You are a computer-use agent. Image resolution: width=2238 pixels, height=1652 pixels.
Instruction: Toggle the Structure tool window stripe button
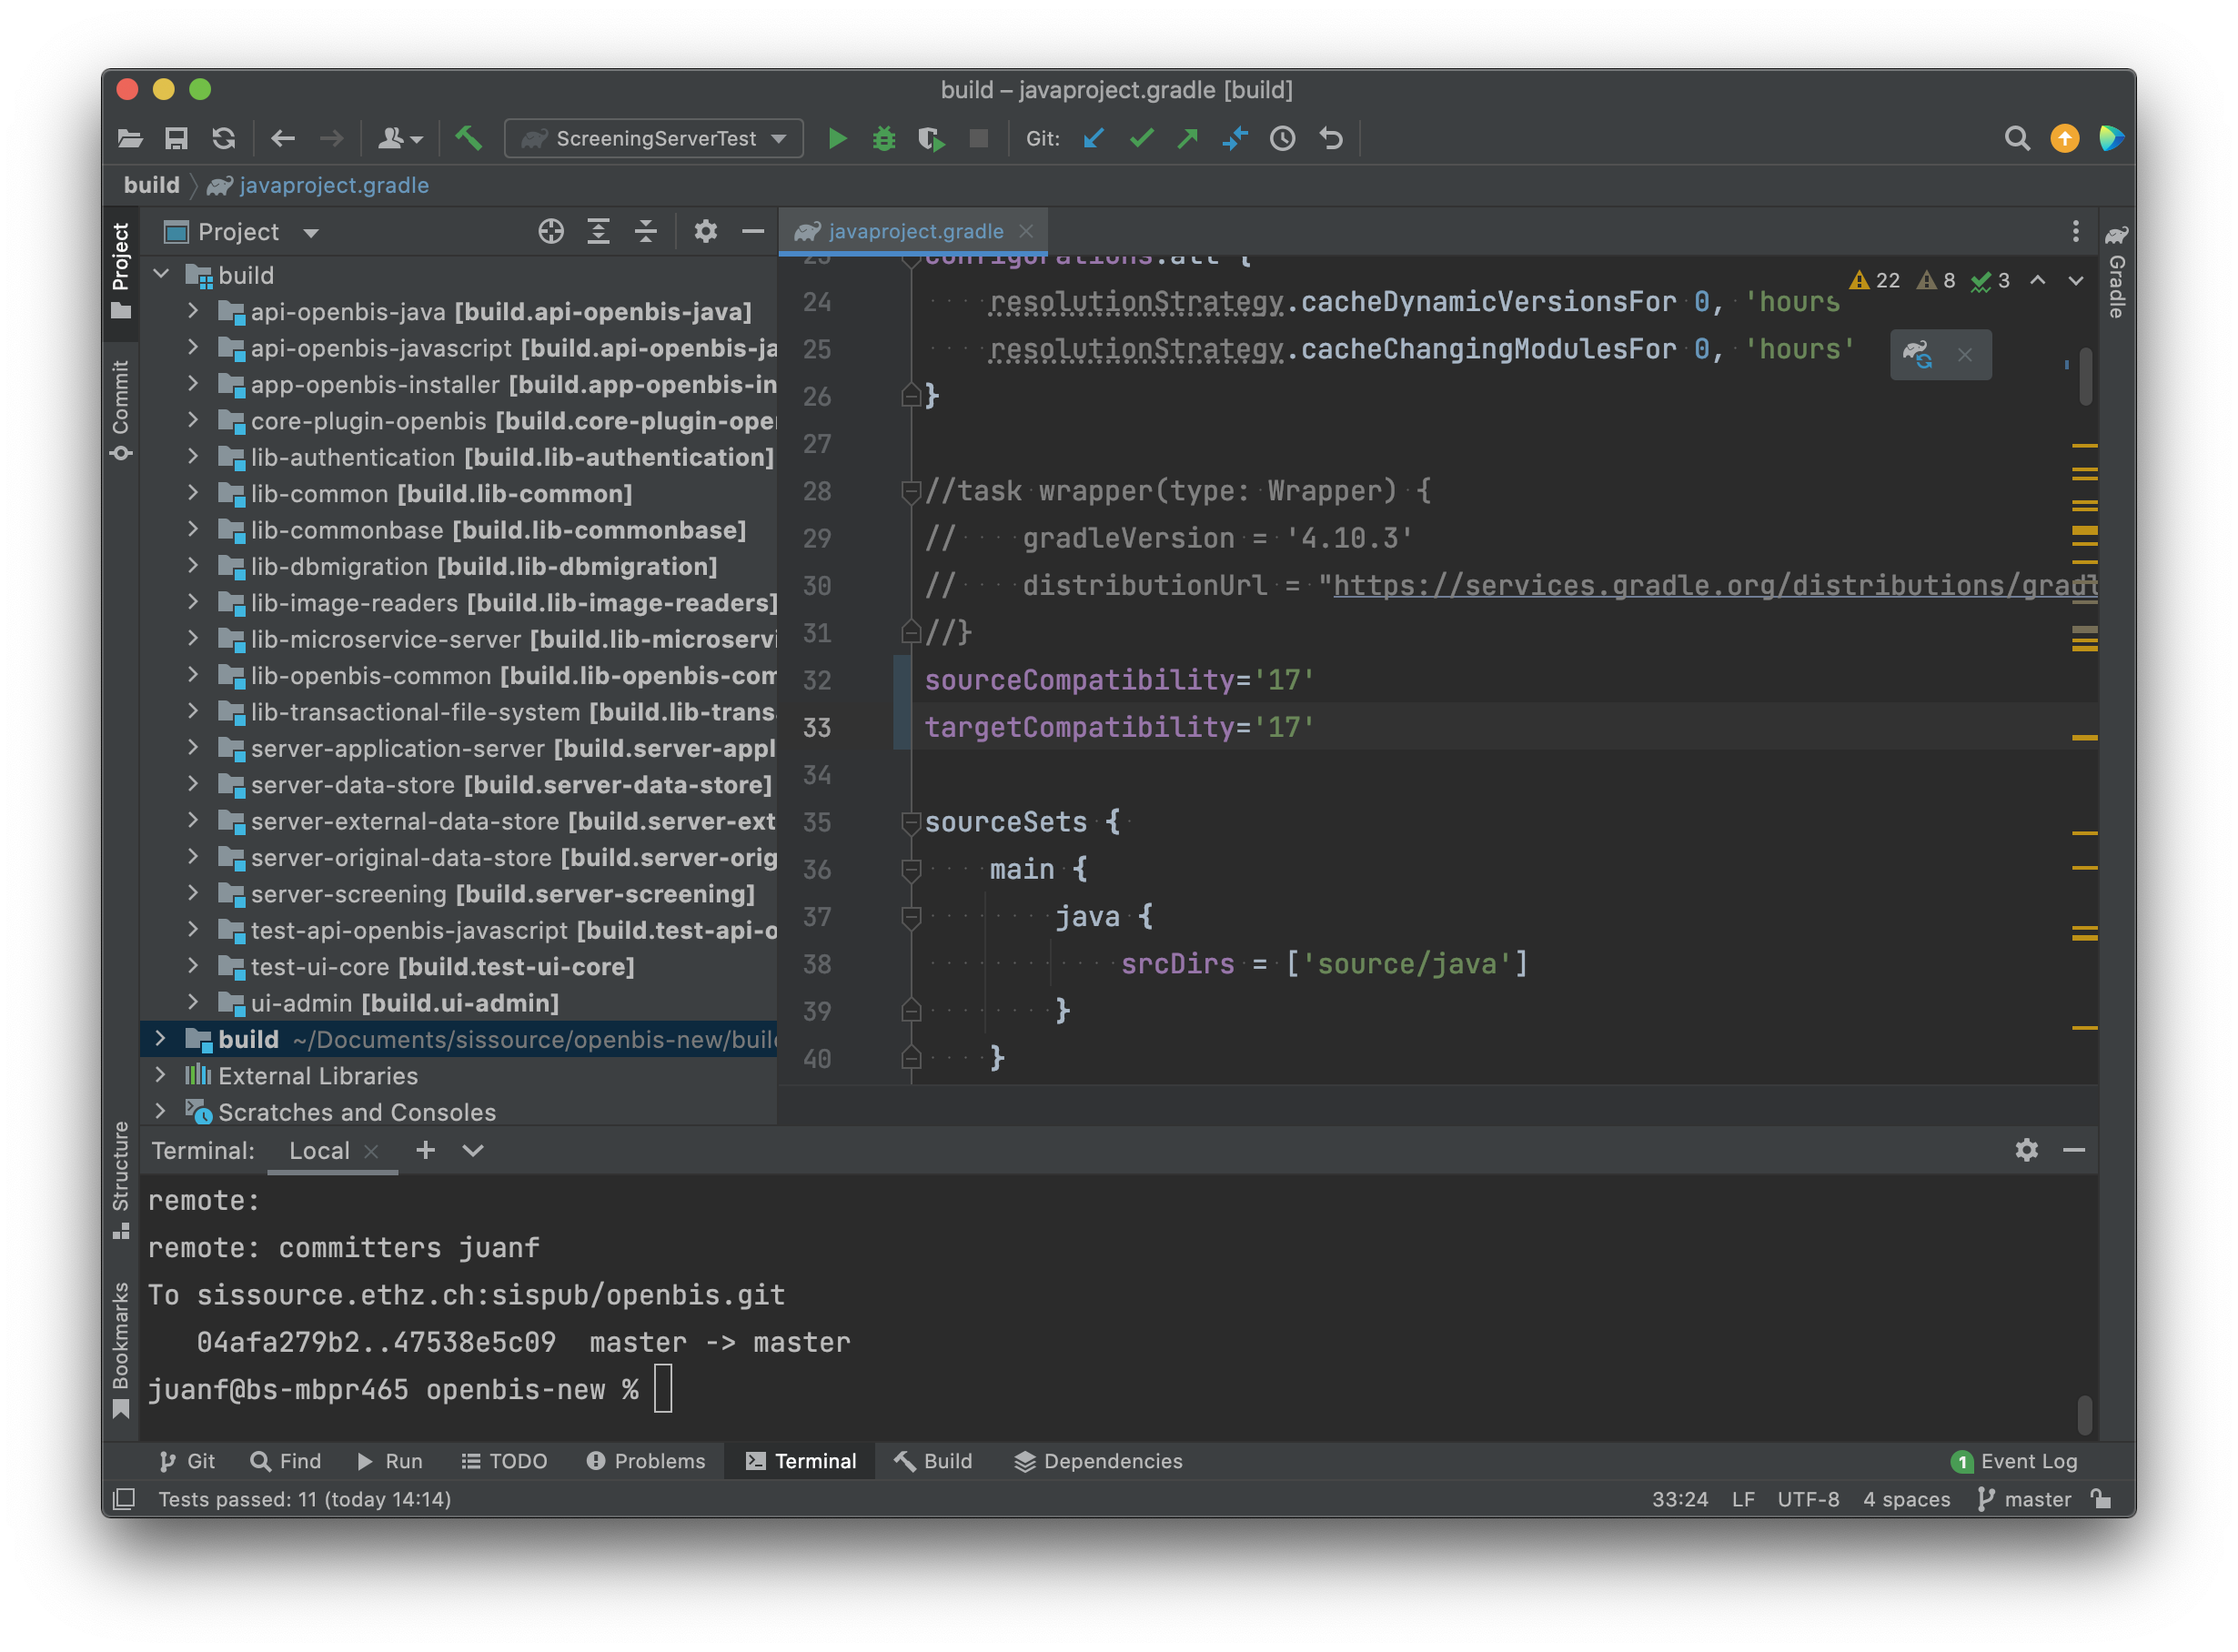121,1181
